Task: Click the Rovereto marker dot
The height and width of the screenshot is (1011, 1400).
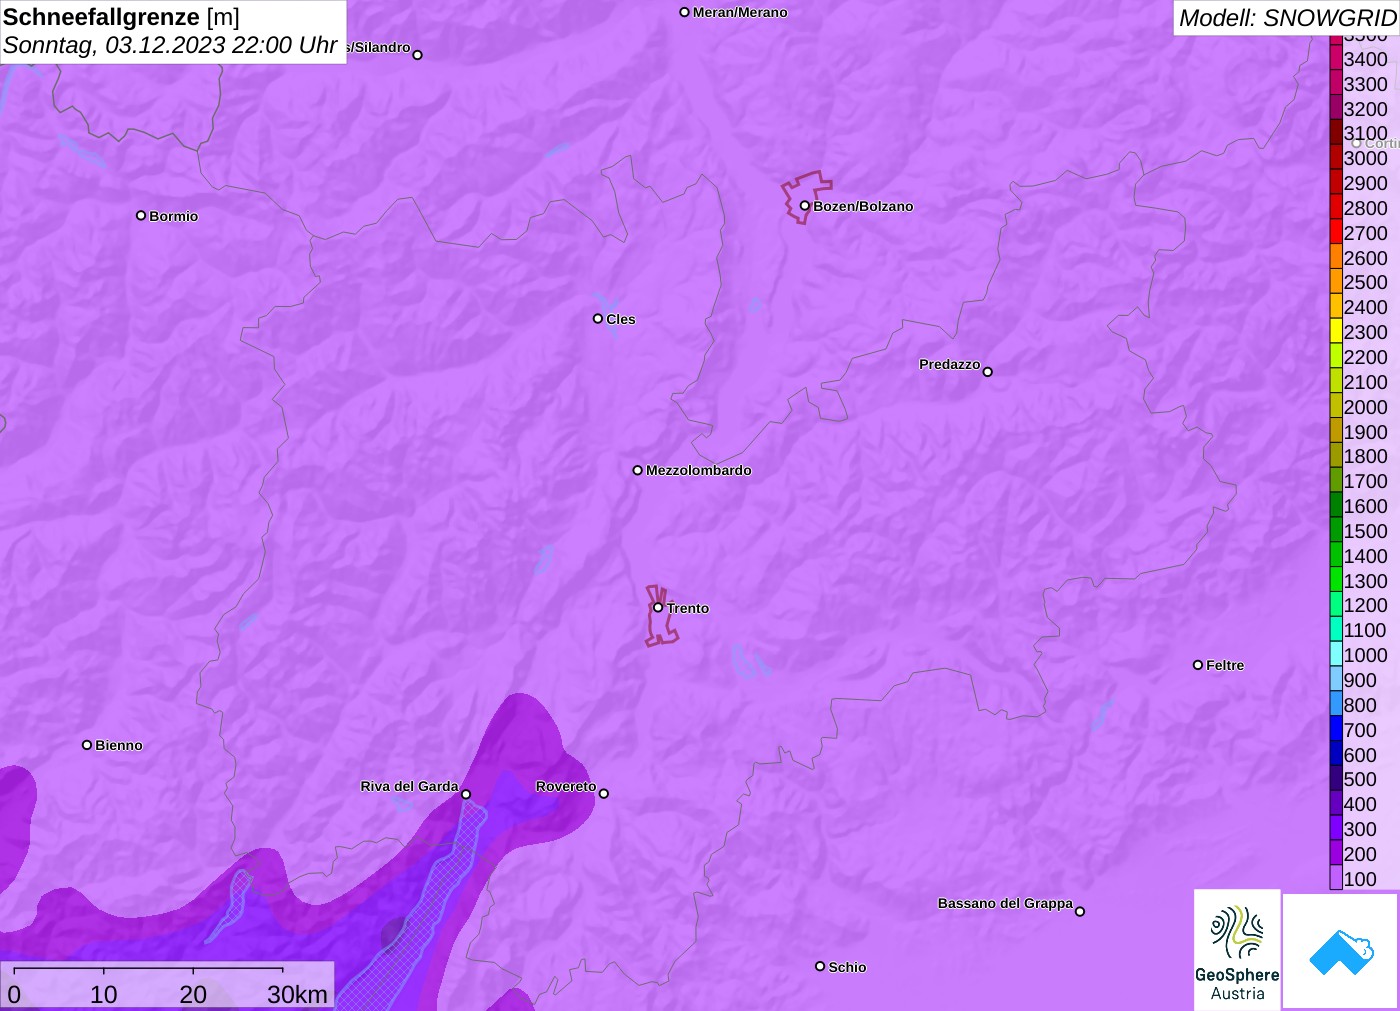Action: click(603, 794)
